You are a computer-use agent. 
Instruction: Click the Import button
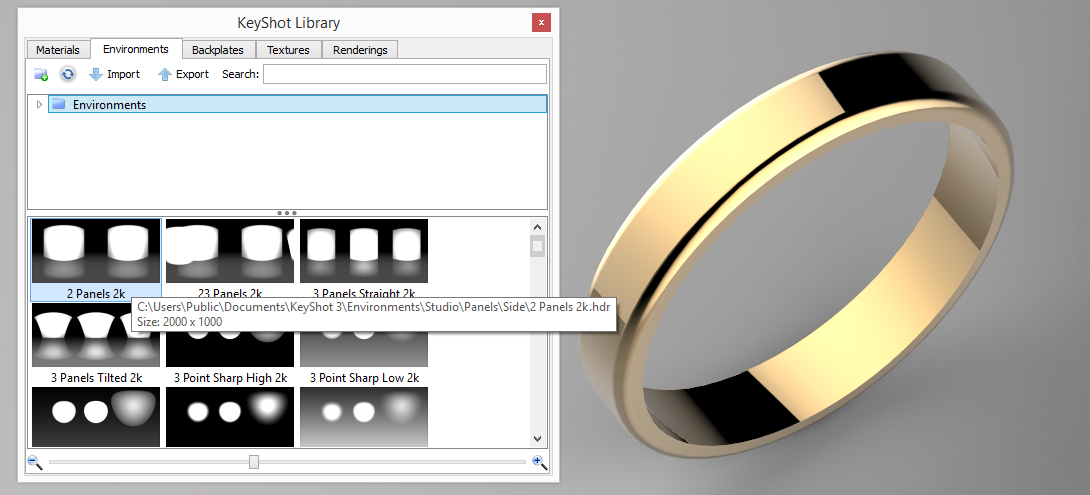[x=115, y=74]
